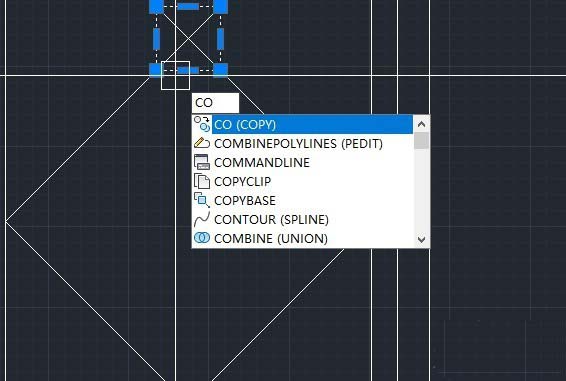The width and height of the screenshot is (566, 381).
Task: Click the suggestion list scroll-up arrow
Action: 421,124
